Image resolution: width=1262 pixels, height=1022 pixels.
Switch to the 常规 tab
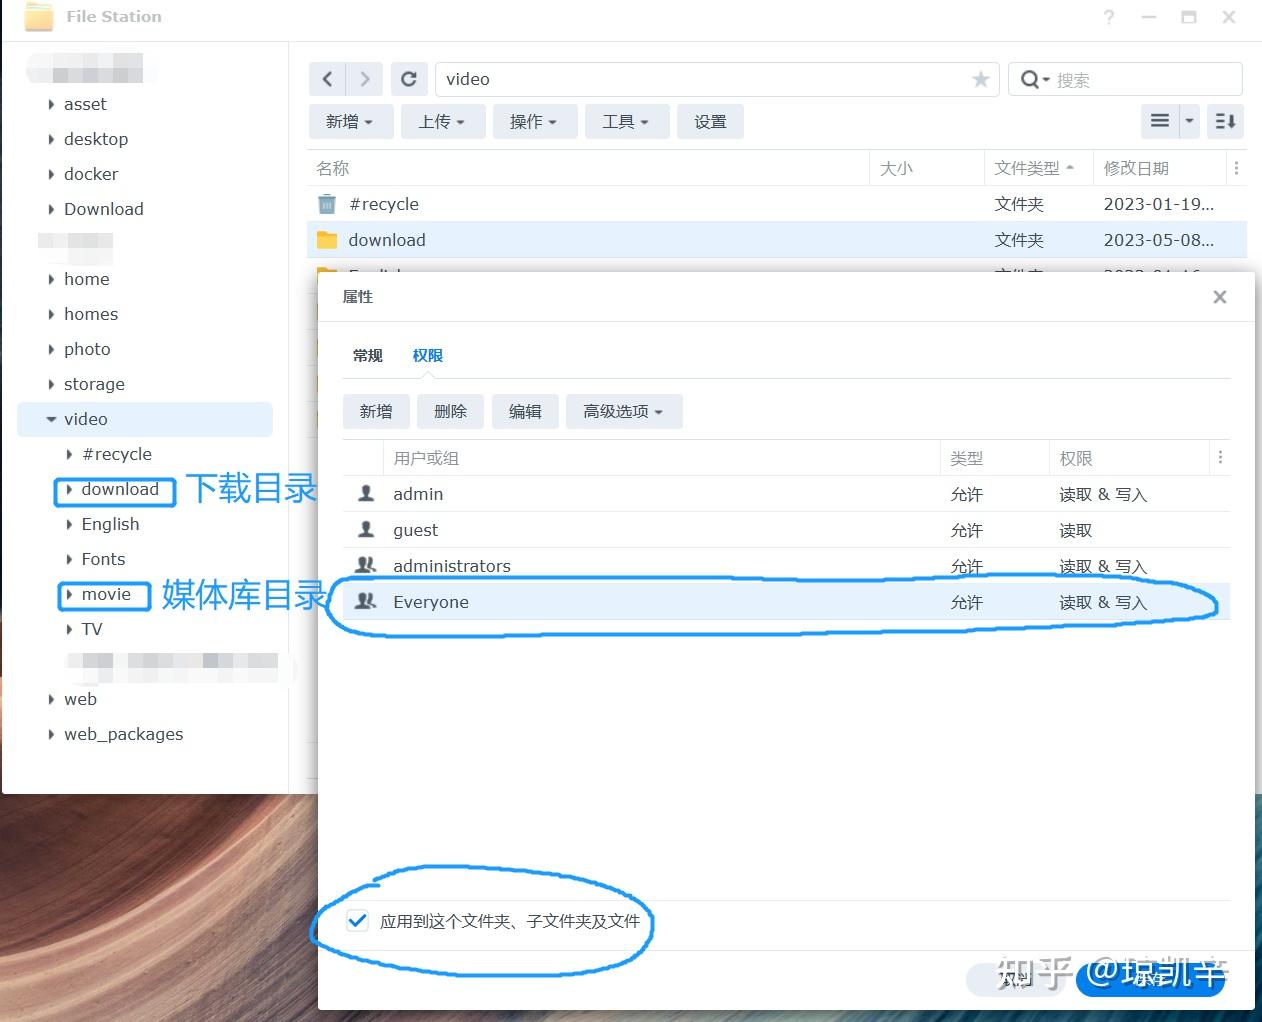pos(367,355)
